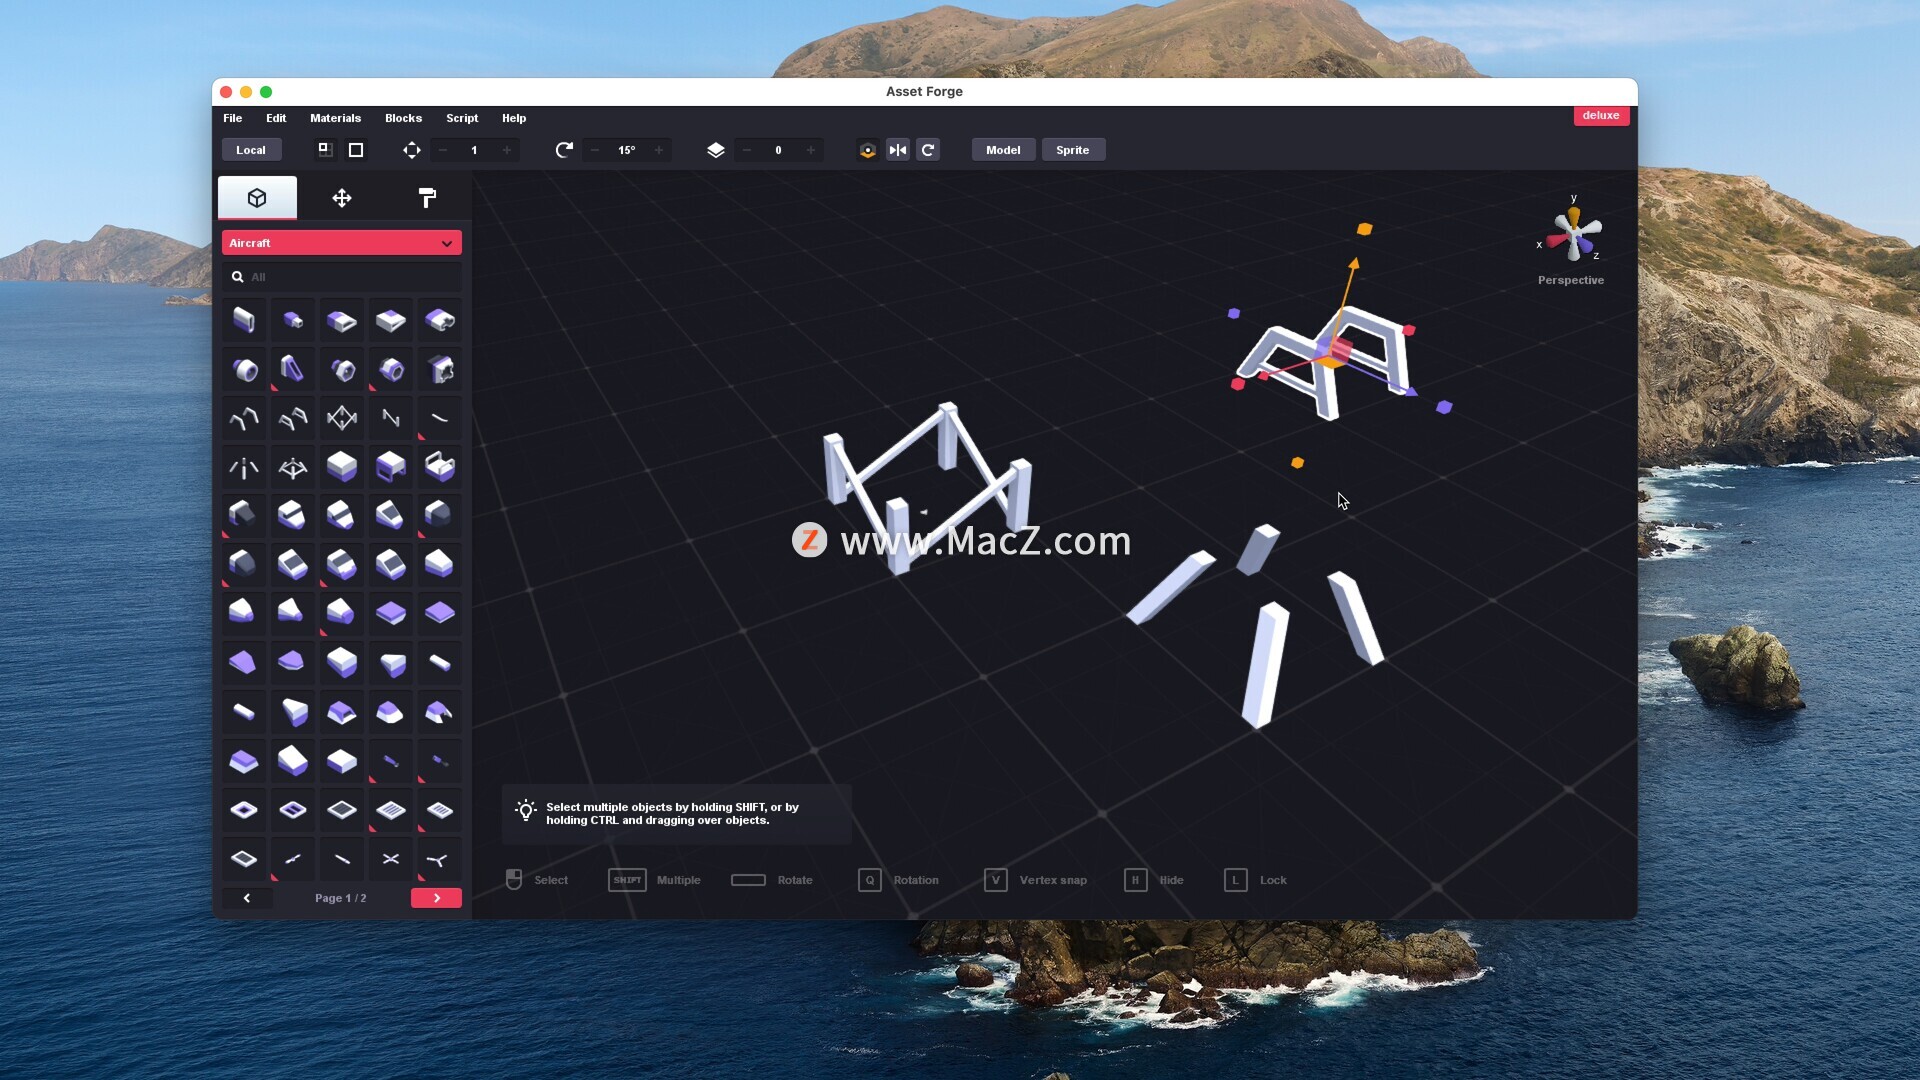Select the round jet intake block
The height and width of the screenshot is (1080, 1920).
(244, 370)
